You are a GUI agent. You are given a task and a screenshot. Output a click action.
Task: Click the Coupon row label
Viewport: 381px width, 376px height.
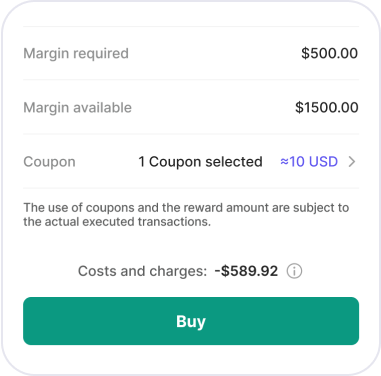pos(49,162)
